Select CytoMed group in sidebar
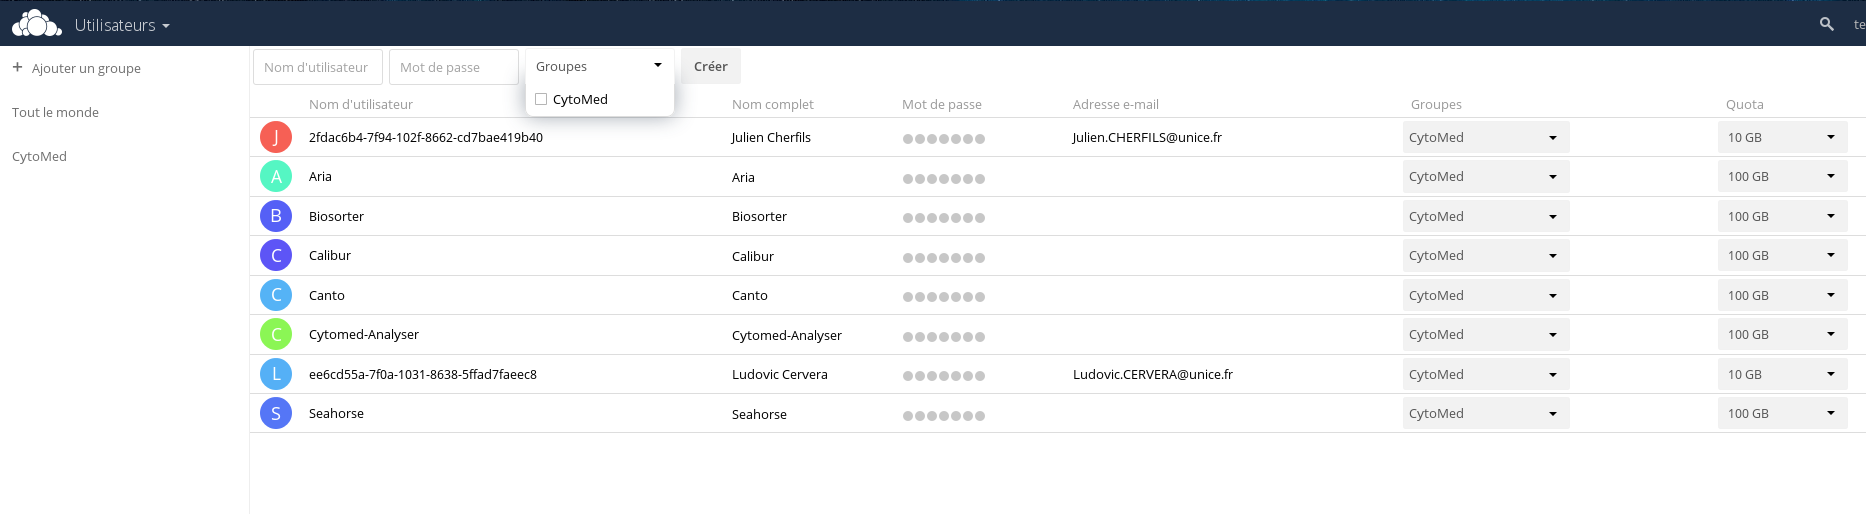 point(40,156)
